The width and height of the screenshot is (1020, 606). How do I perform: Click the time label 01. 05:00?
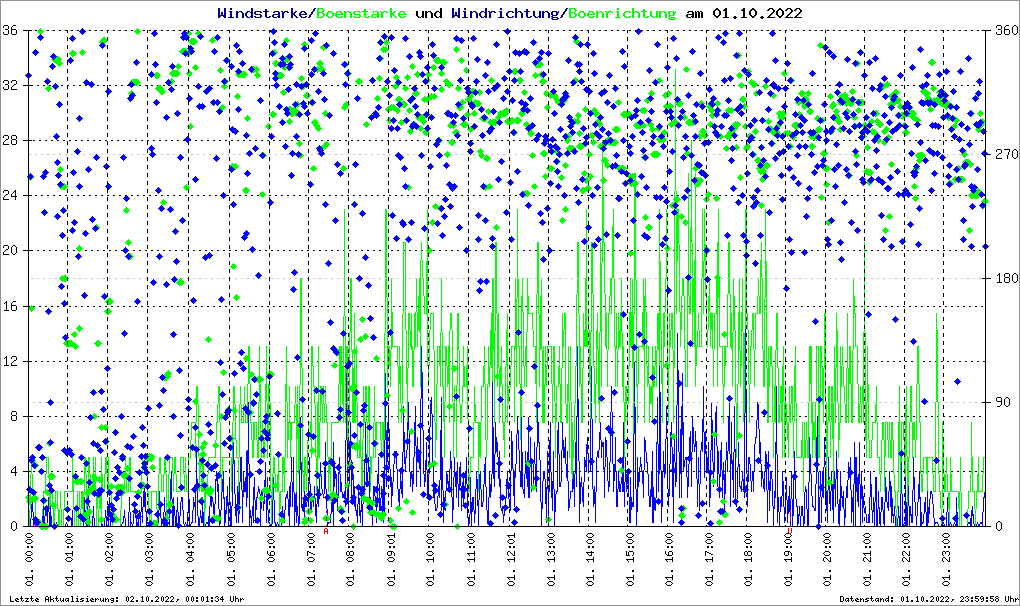click(231, 560)
